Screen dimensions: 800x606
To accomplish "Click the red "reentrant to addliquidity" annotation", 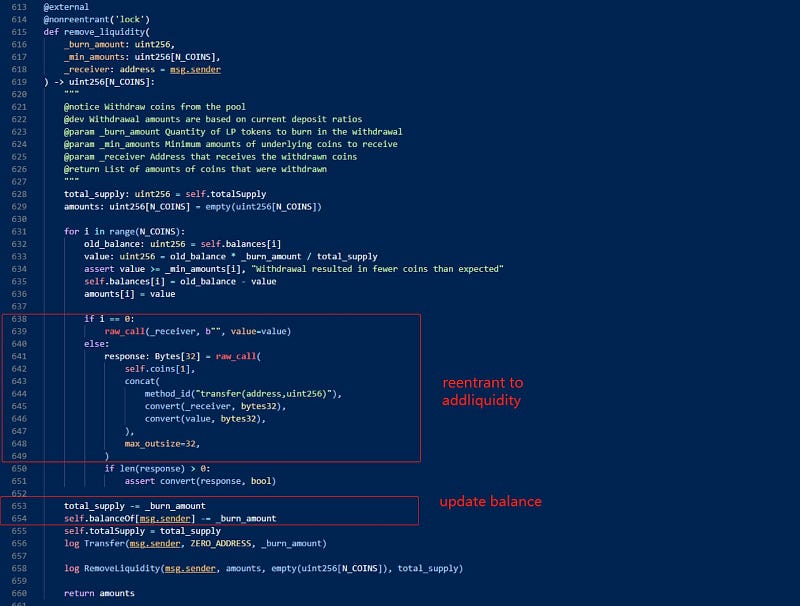I will tap(482, 391).
